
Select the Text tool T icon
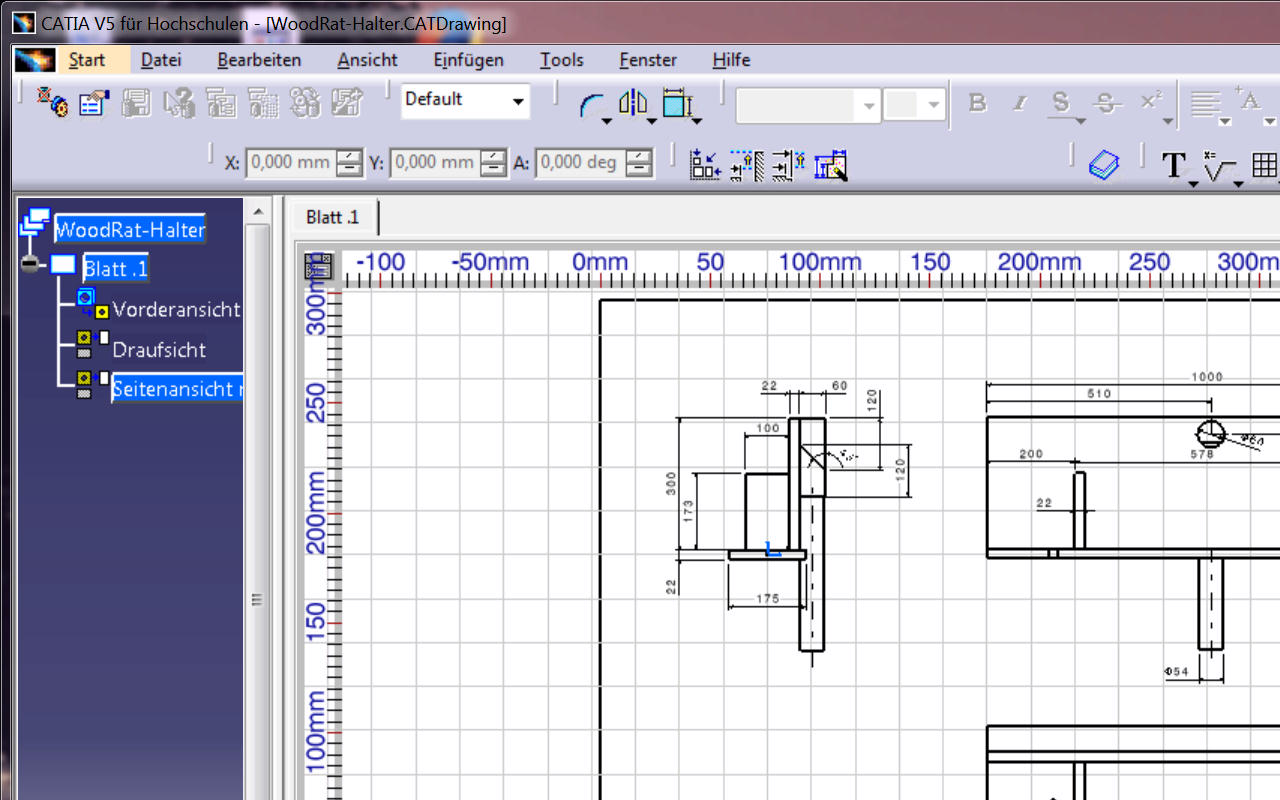coord(1174,165)
